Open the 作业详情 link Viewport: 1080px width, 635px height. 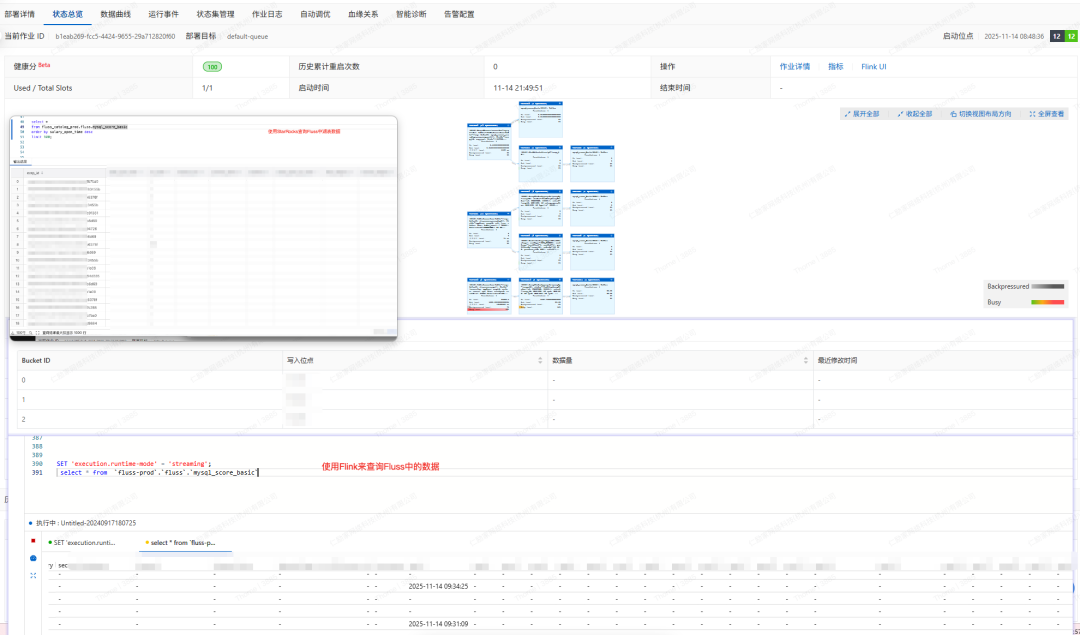[794, 67]
